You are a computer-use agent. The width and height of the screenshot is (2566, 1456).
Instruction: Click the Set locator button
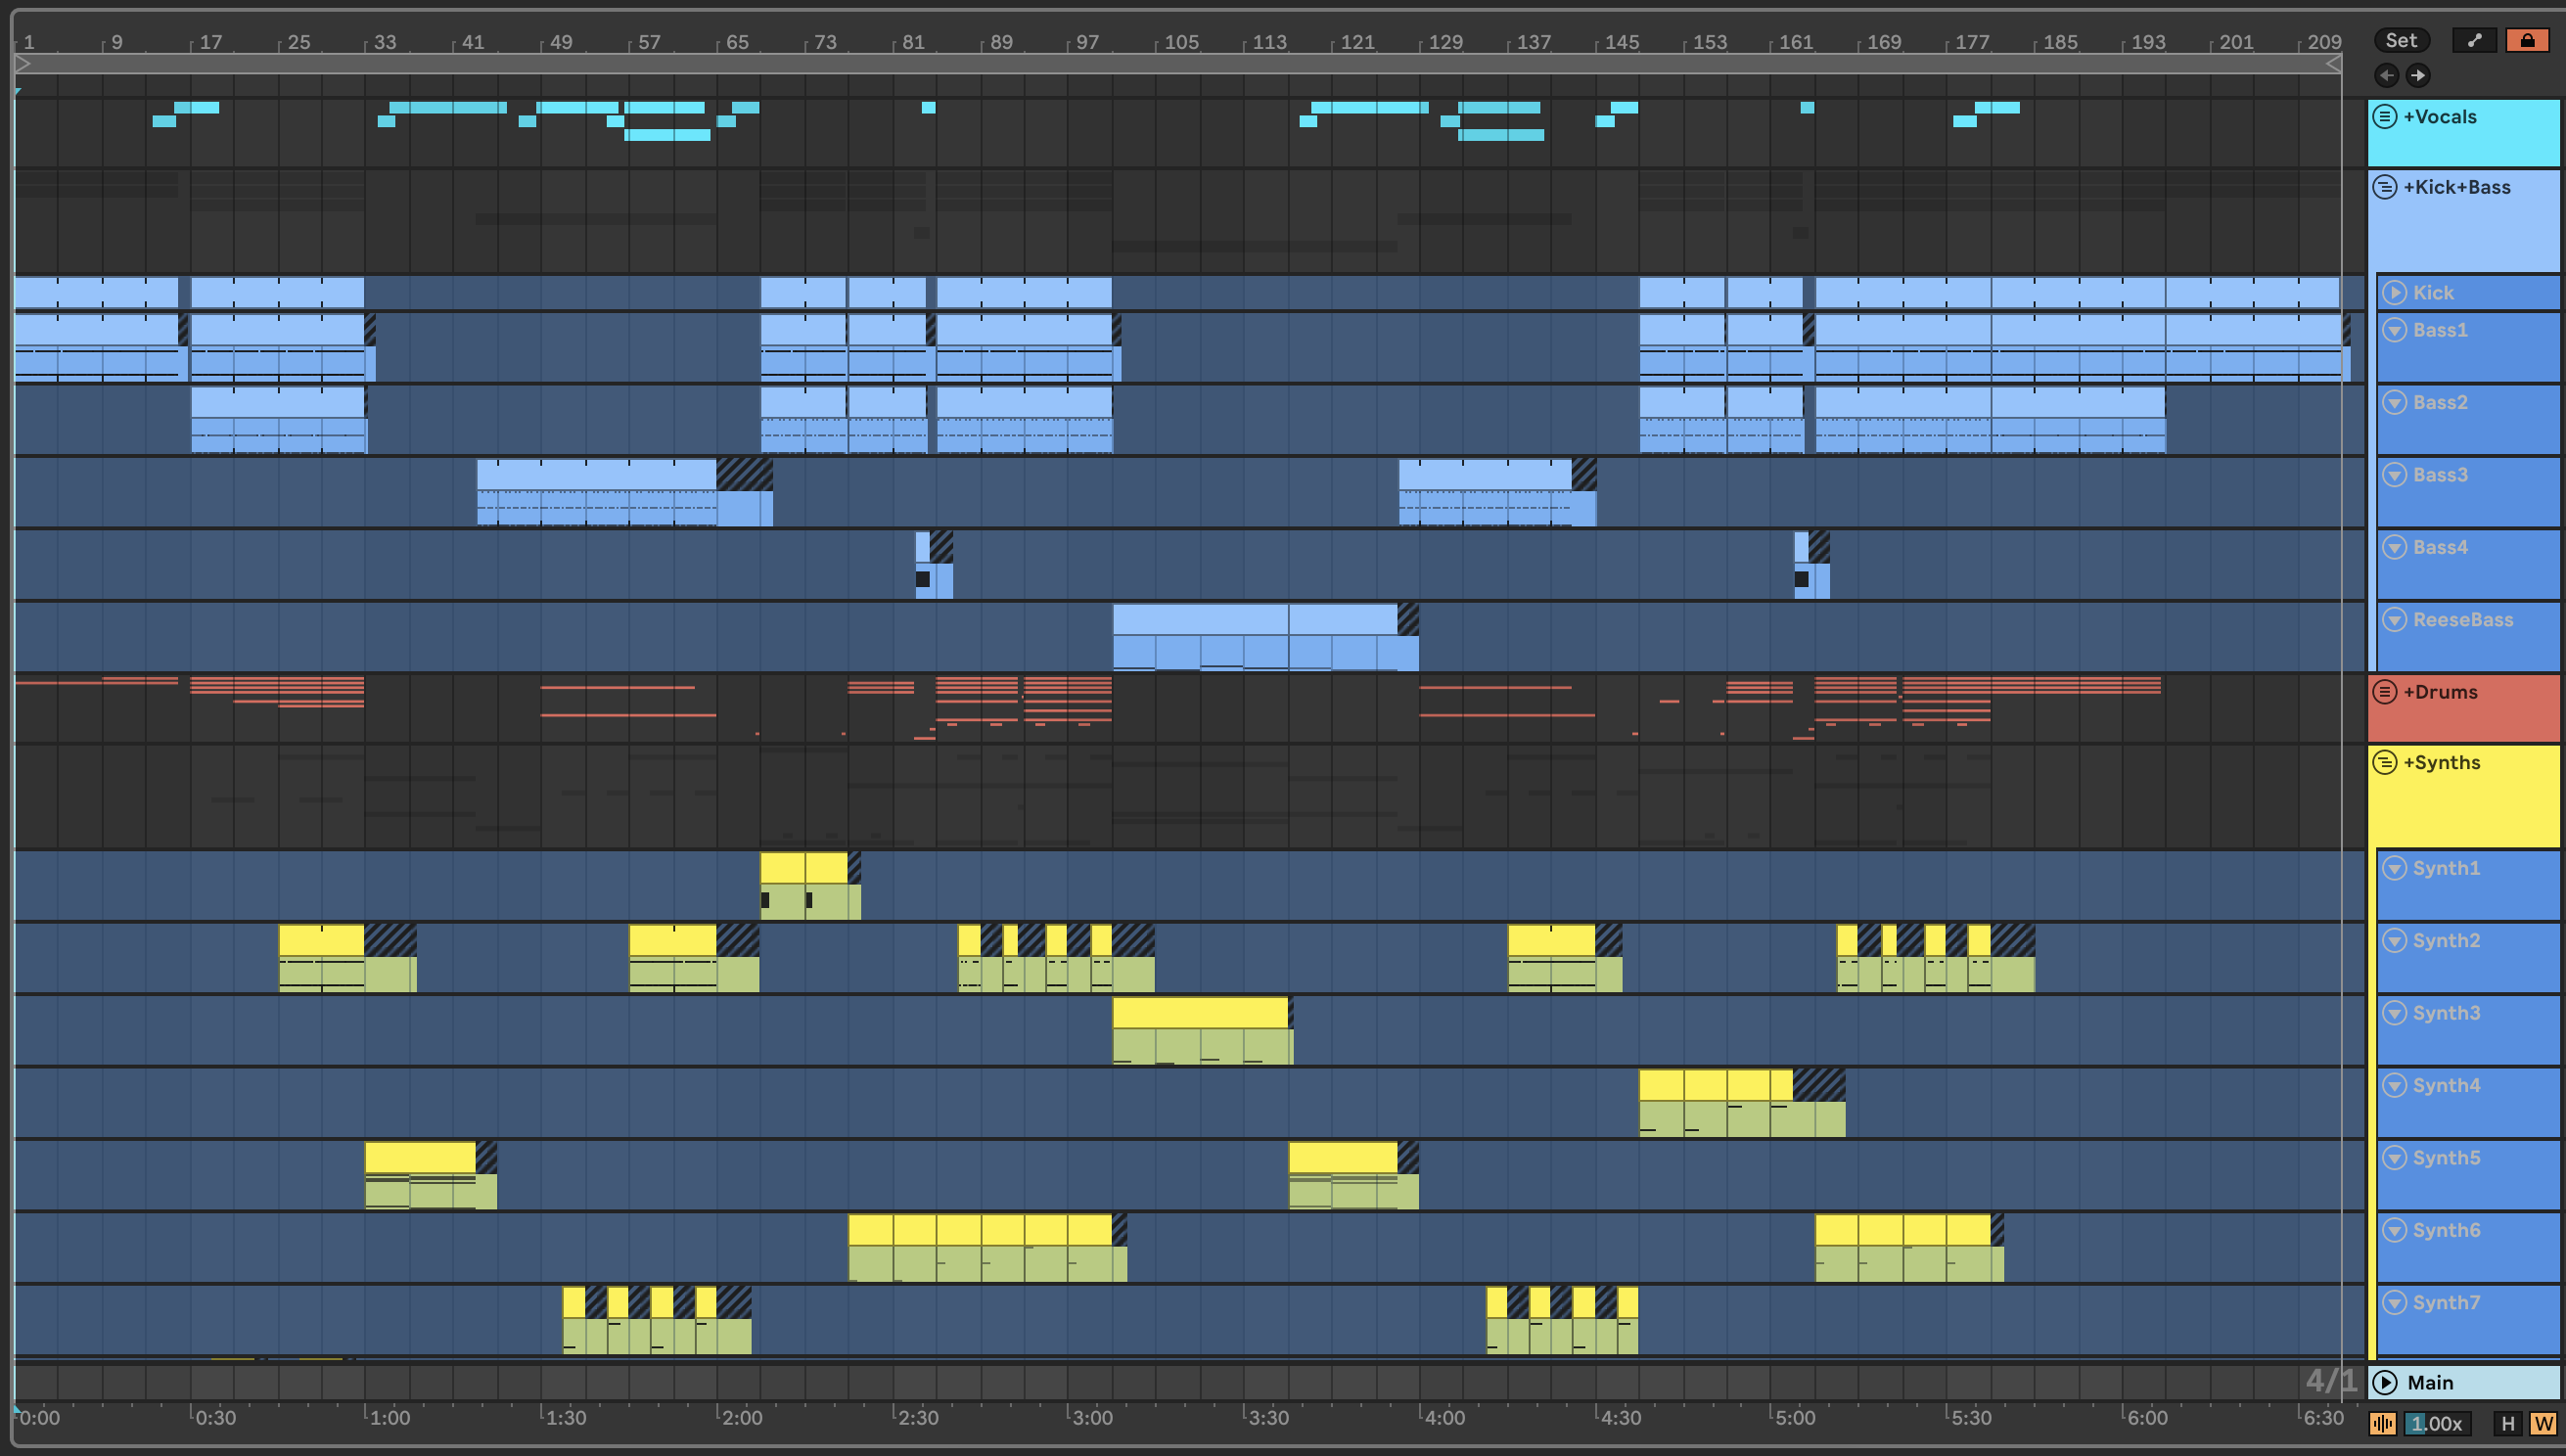(x=2401, y=40)
